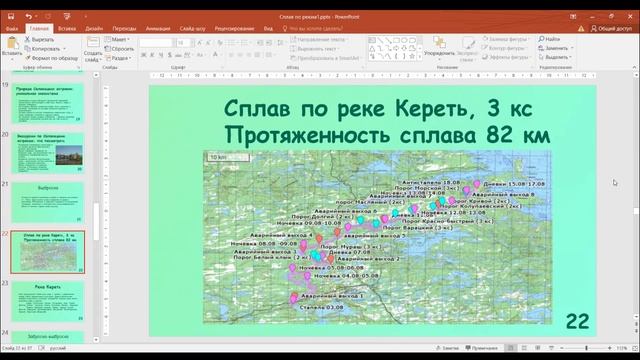Viewport: 640px width, 360px height.
Task: Create a new slide with Создать слайд
Action: [x=93, y=49]
